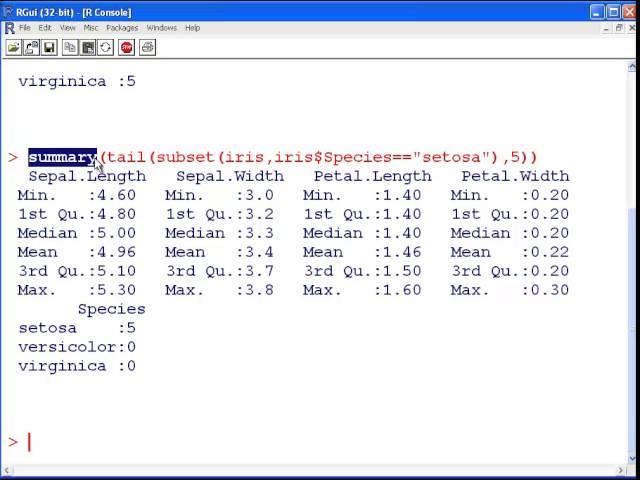Image resolution: width=640 pixels, height=480 pixels.
Task: Close the inner R Console window
Action: point(632,28)
